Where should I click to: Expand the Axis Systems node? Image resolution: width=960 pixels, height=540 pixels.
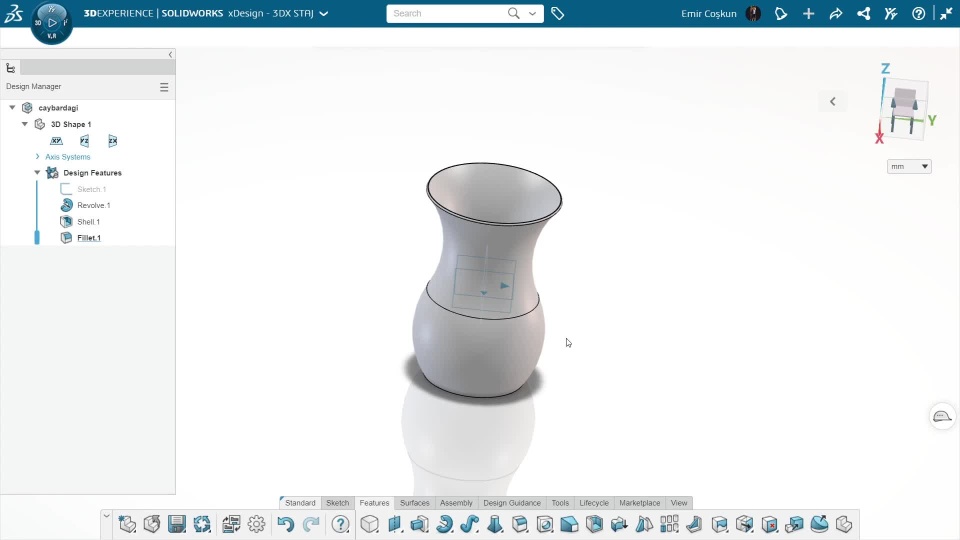[x=37, y=157]
